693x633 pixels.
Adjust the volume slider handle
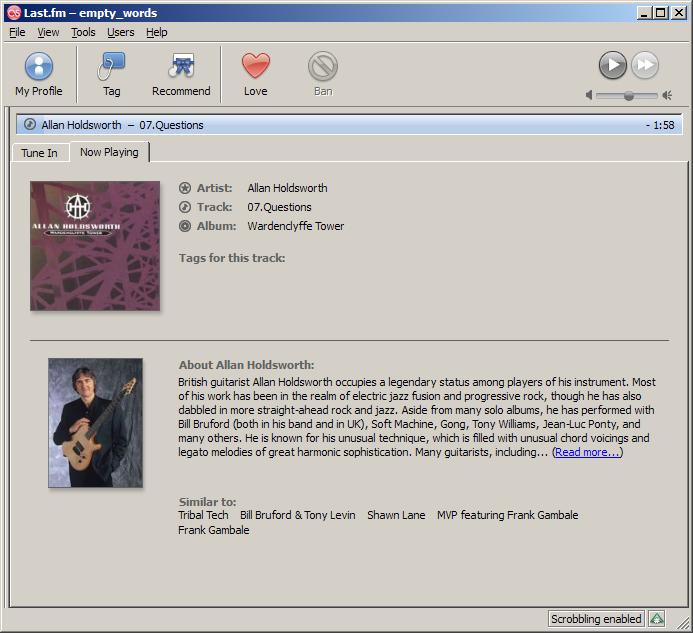click(x=628, y=95)
